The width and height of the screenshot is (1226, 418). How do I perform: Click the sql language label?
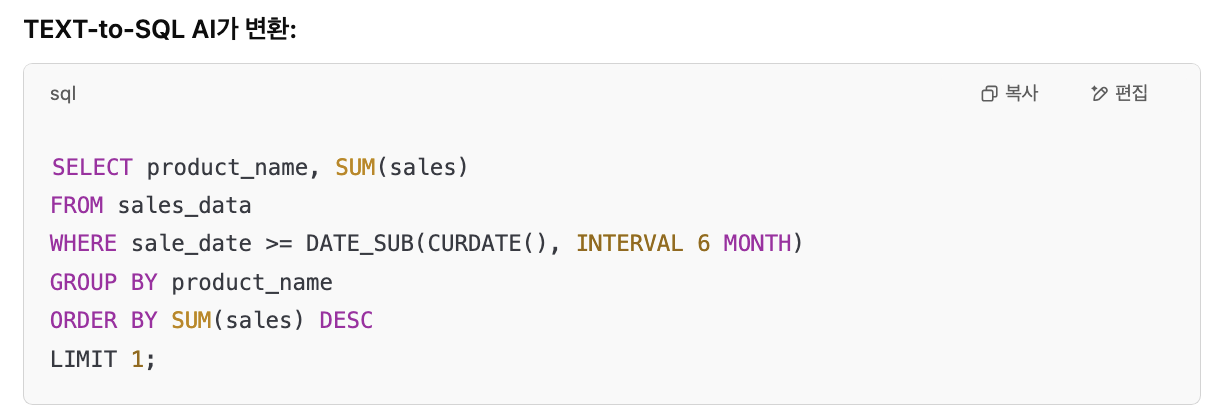[x=63, y=94]
